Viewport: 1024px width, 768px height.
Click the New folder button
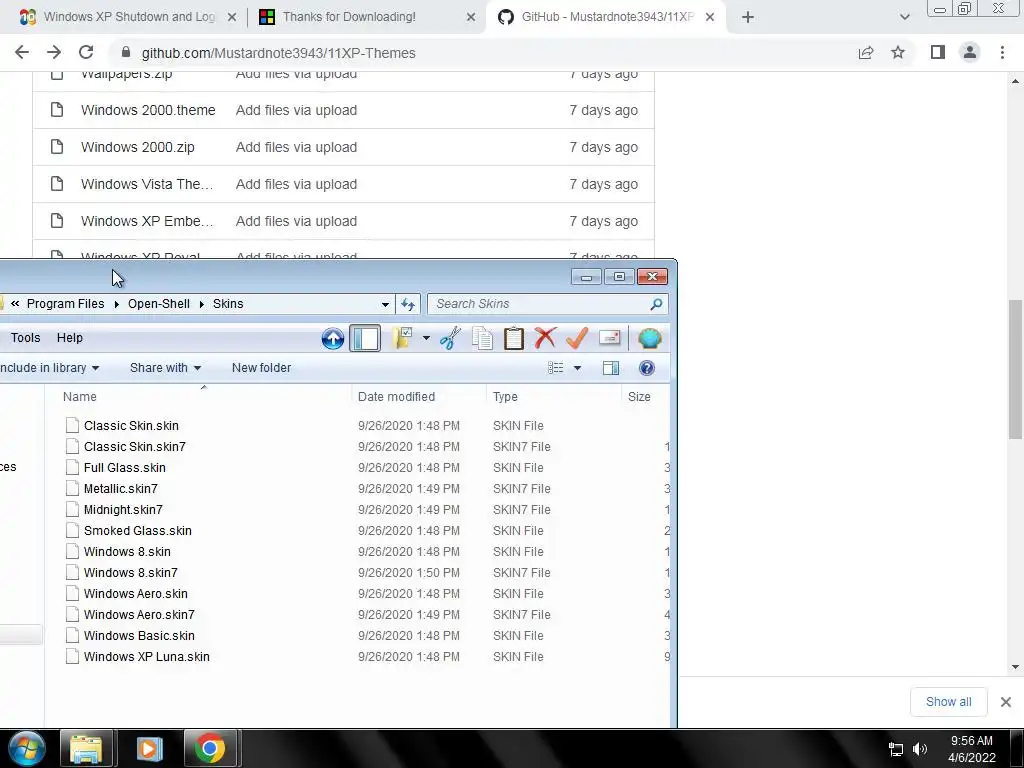point(261,368)
